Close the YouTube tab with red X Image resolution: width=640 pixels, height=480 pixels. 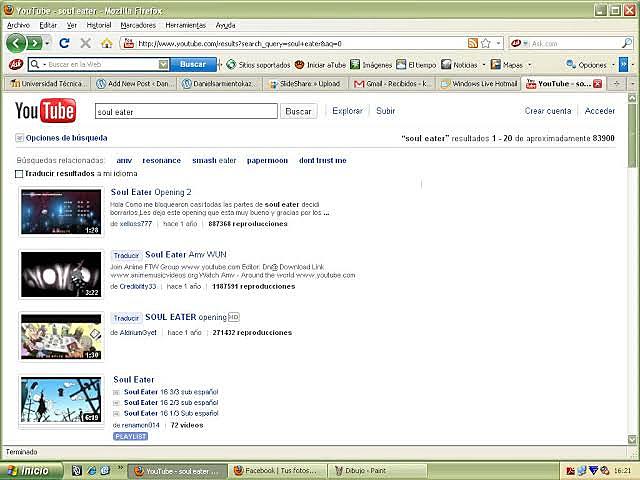click(x=598, y=84)
